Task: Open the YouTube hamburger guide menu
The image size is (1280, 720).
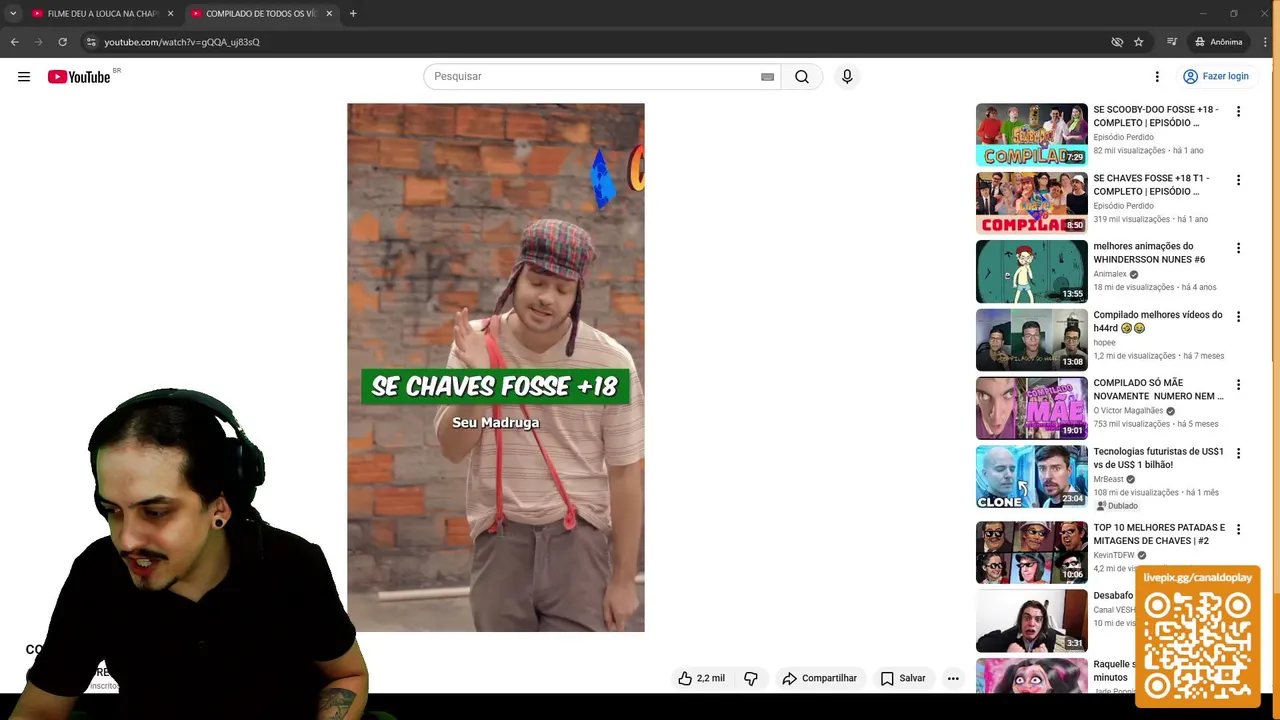Action: [24, 77]
